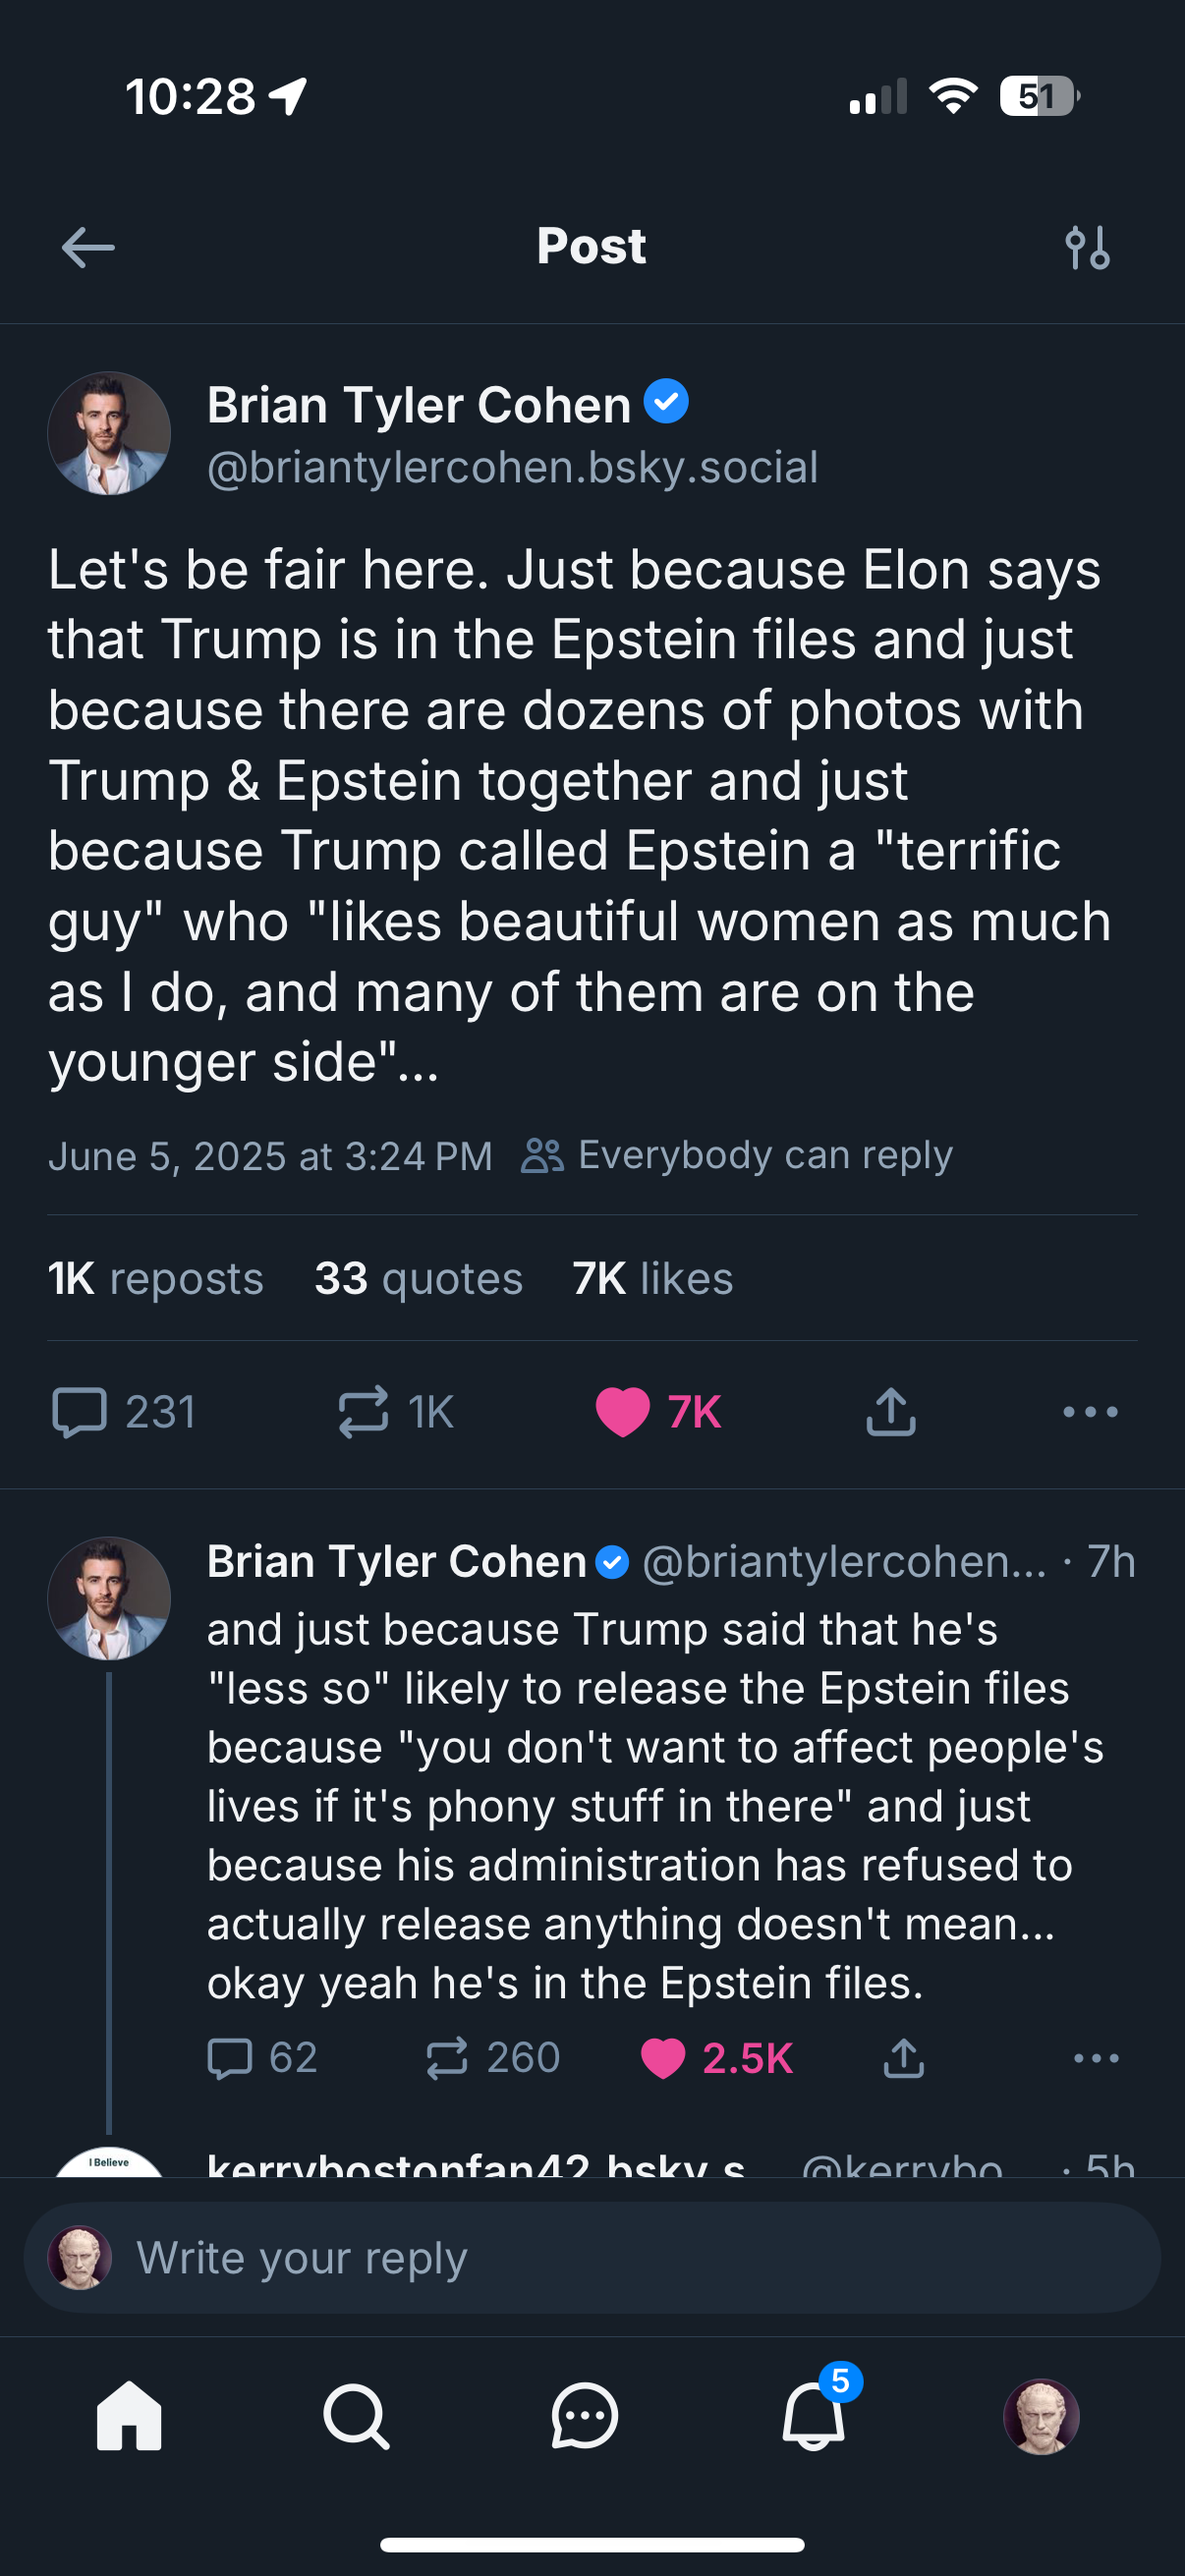Share the main post
Screen dimensions: 1185x2576
(x=890, y=1412)
